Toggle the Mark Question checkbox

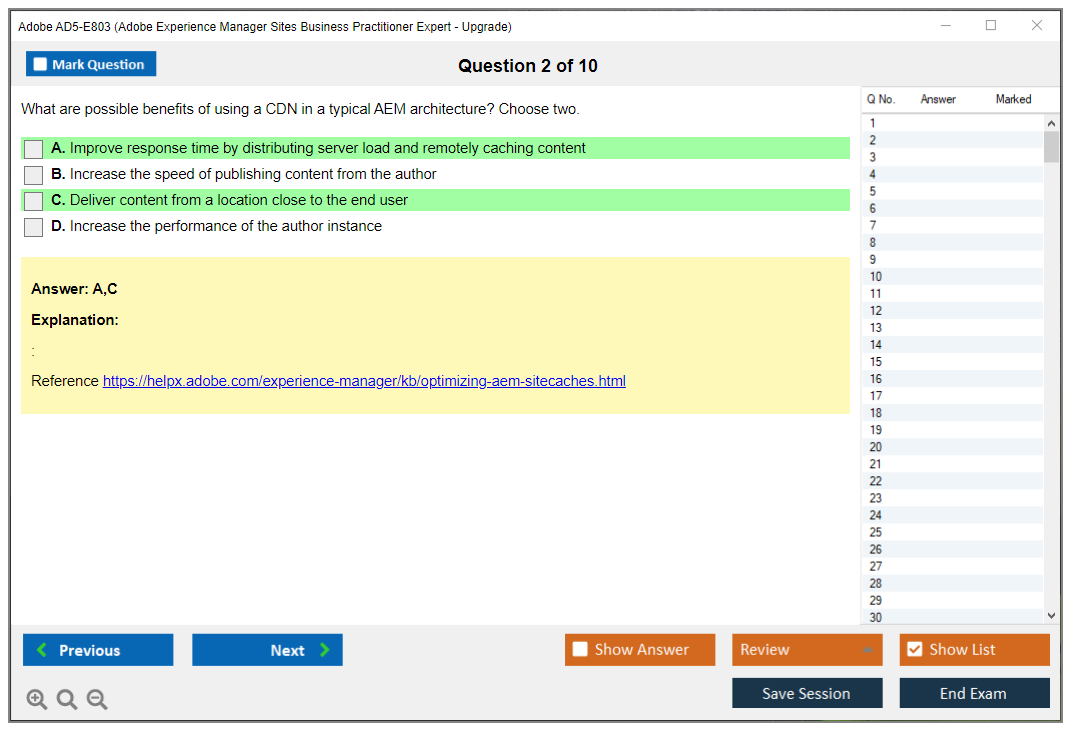pos(41,65)
